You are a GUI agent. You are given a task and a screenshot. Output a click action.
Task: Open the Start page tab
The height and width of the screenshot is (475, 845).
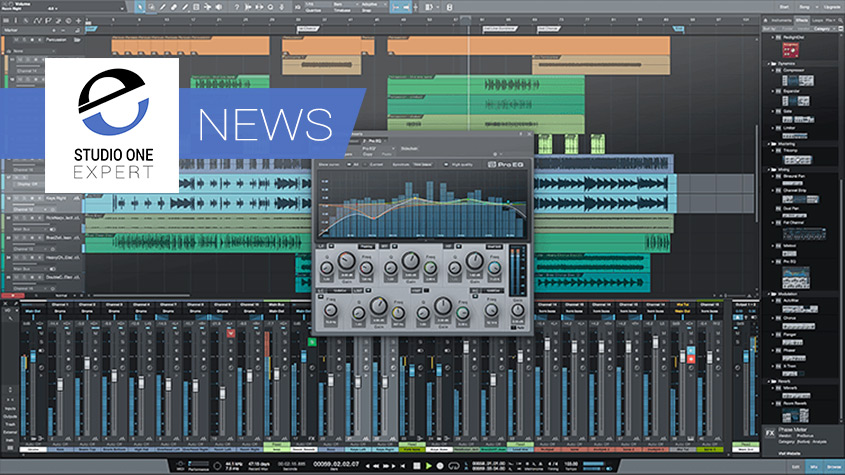coord(785,7)
